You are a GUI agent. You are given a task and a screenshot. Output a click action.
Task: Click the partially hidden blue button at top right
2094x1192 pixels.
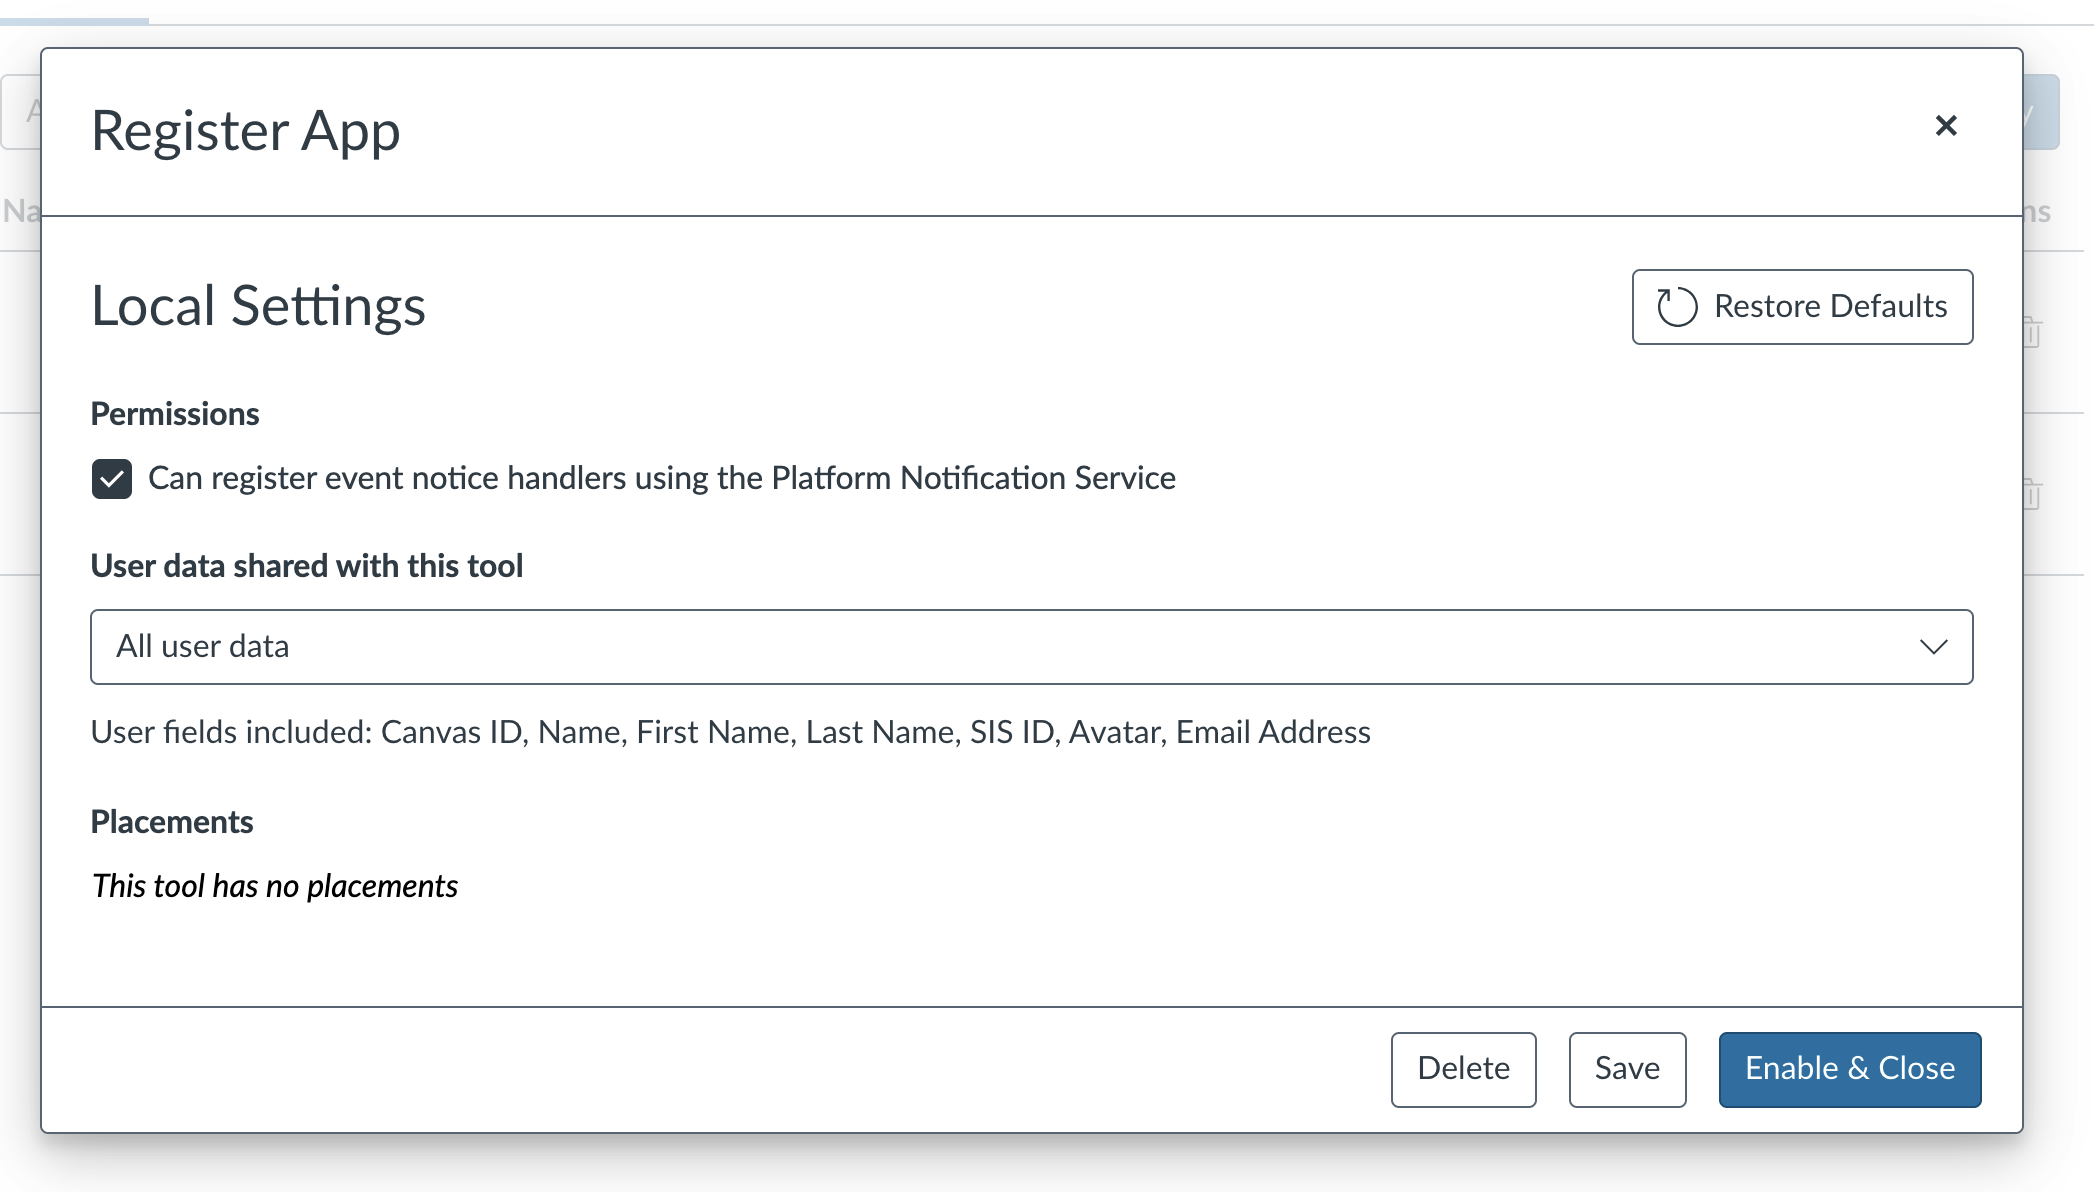(x=2041, y=112)
